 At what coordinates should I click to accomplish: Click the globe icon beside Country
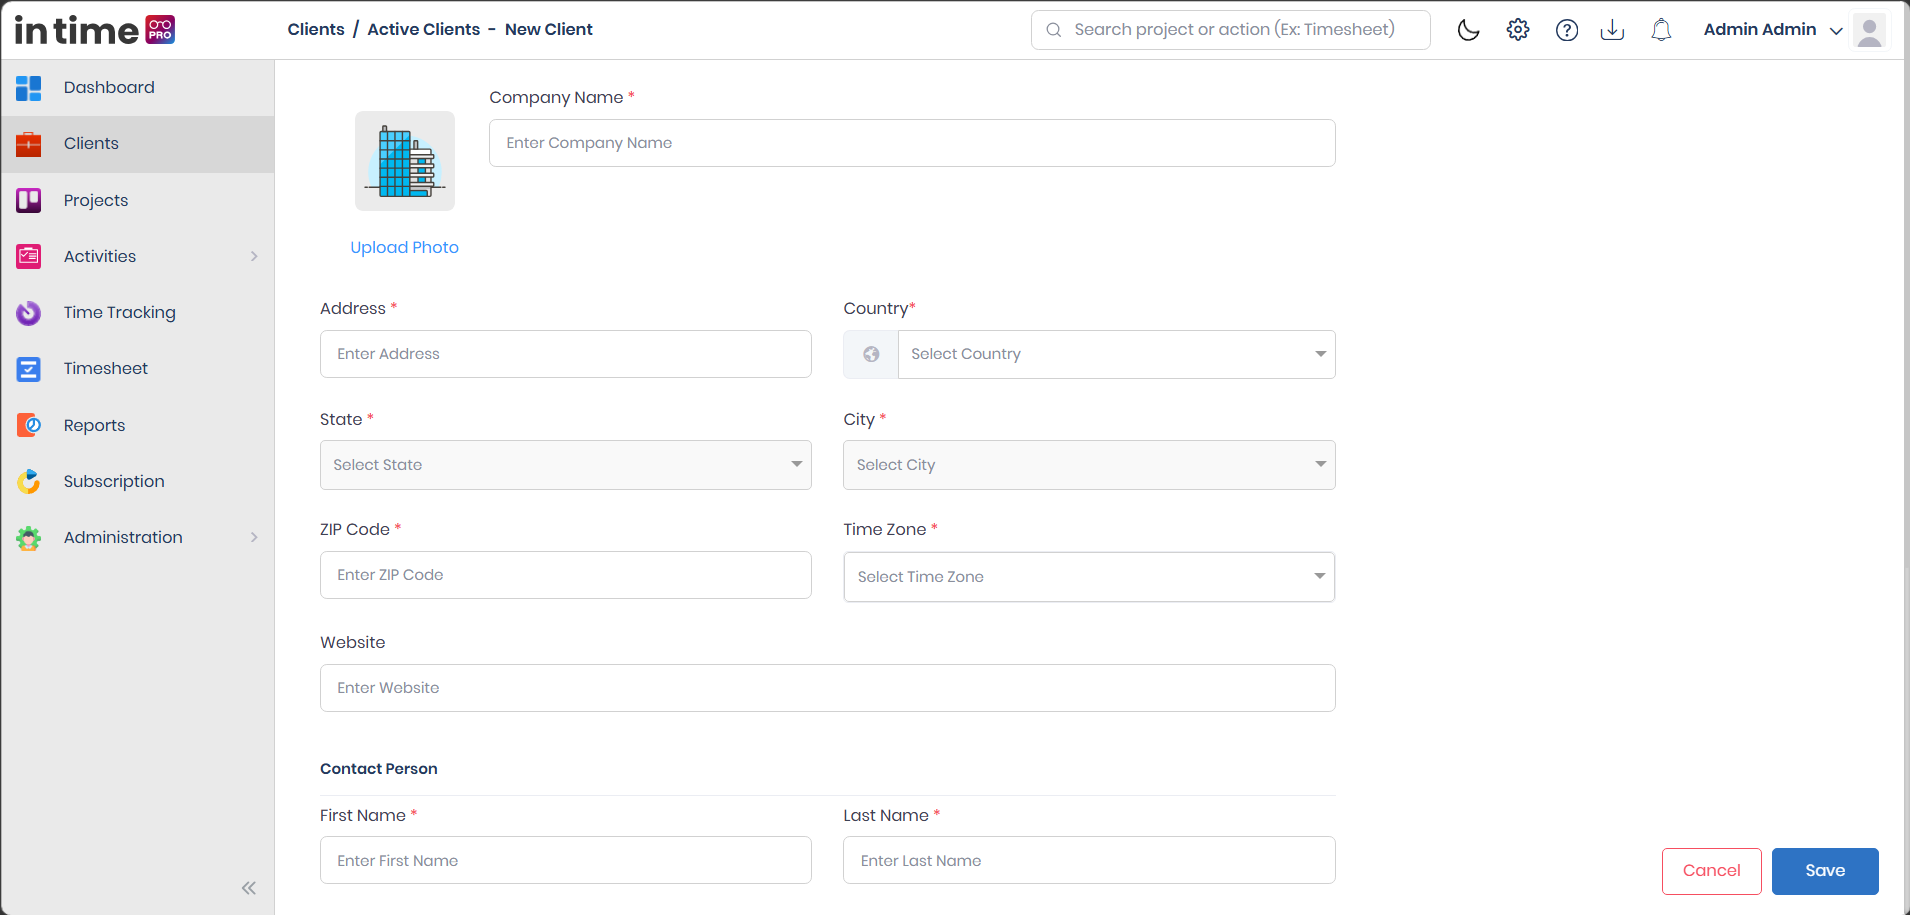[x=871, y=354]
